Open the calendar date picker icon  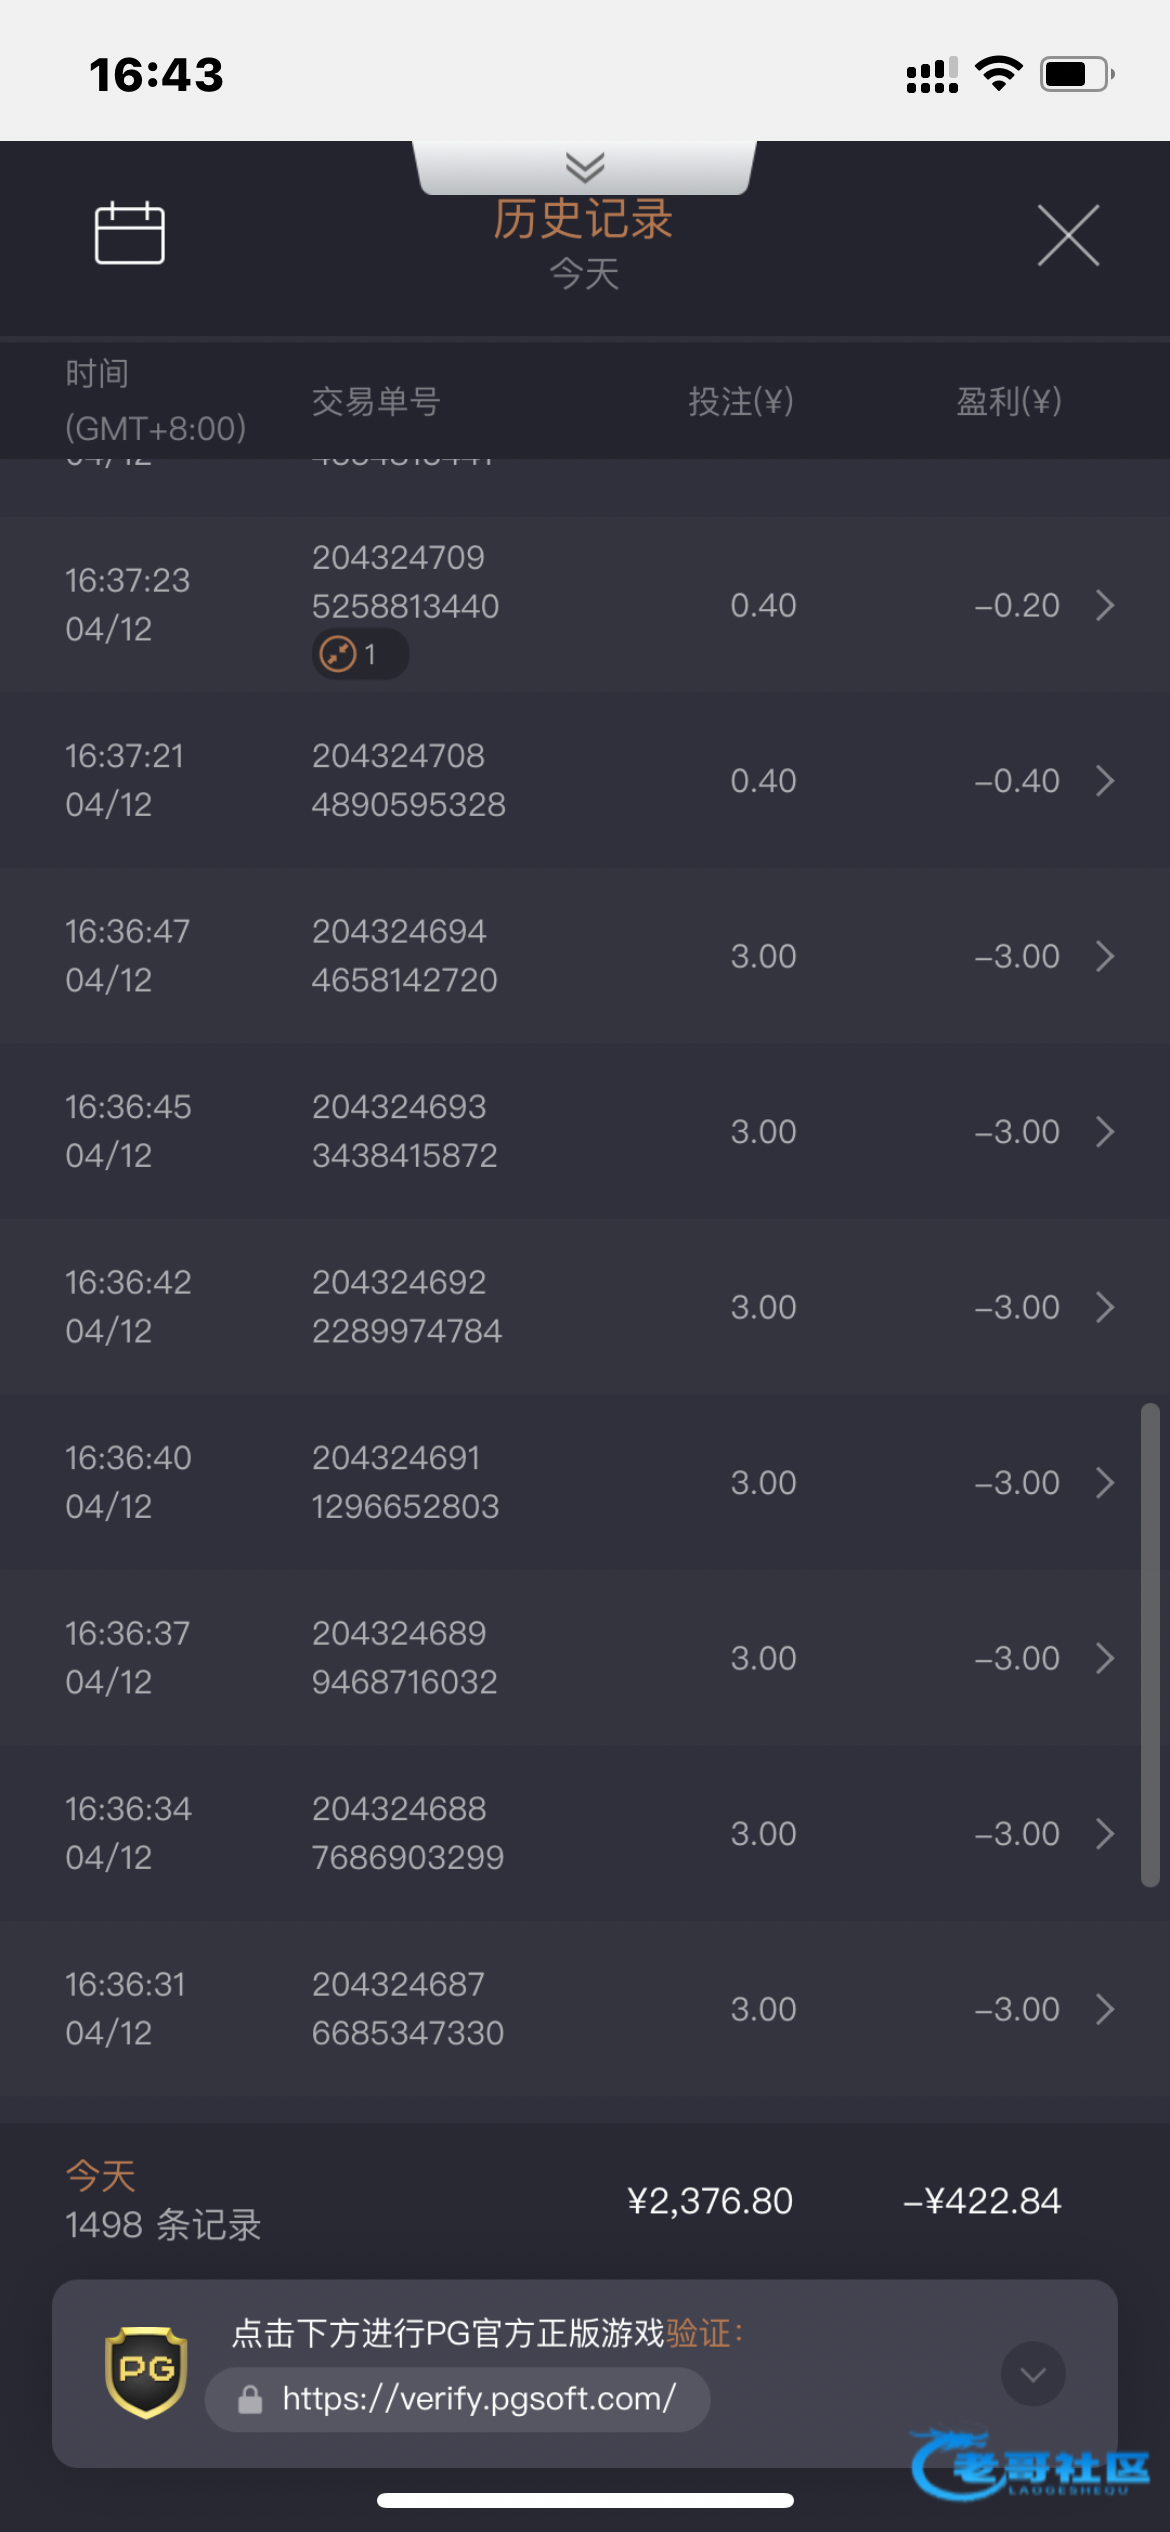129,233
